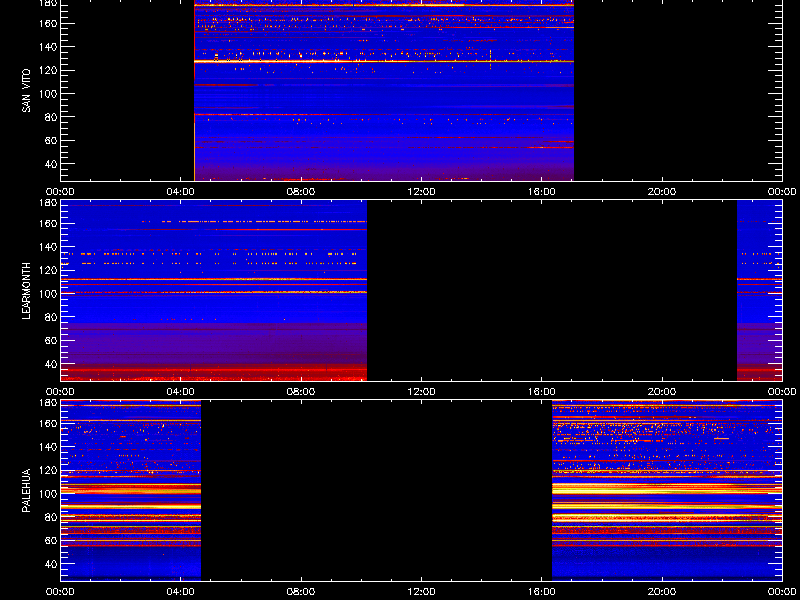
Task: Pick frequency label 40 on Palehua axis
Action: point(50,564)
